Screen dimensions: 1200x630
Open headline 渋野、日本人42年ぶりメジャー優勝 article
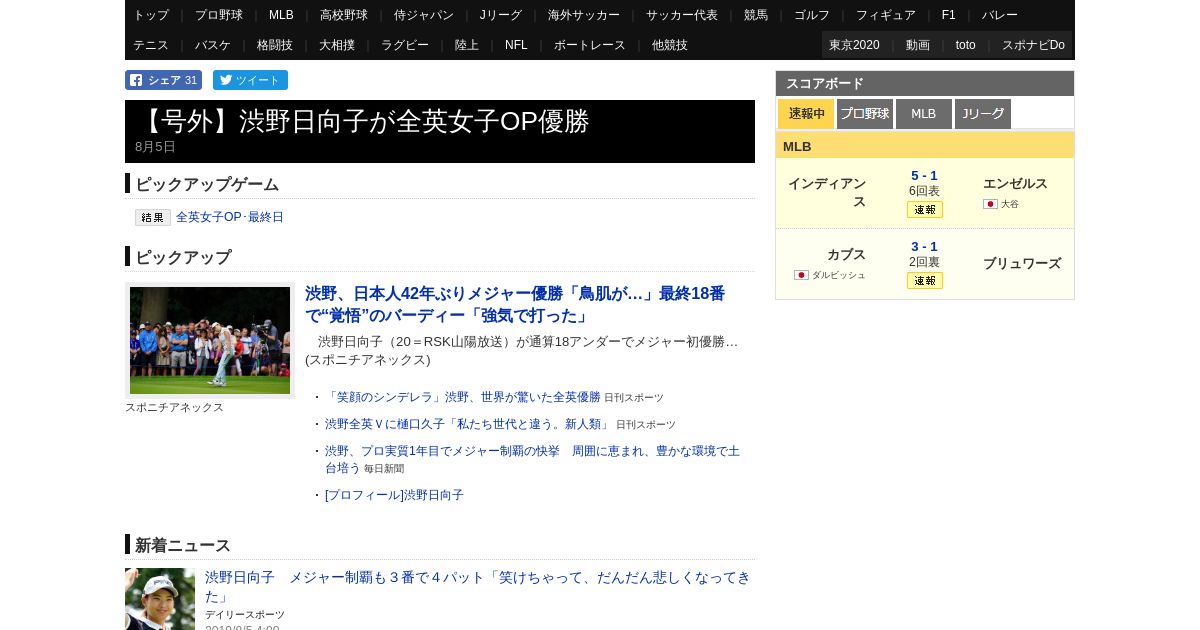tap(515, 304)
